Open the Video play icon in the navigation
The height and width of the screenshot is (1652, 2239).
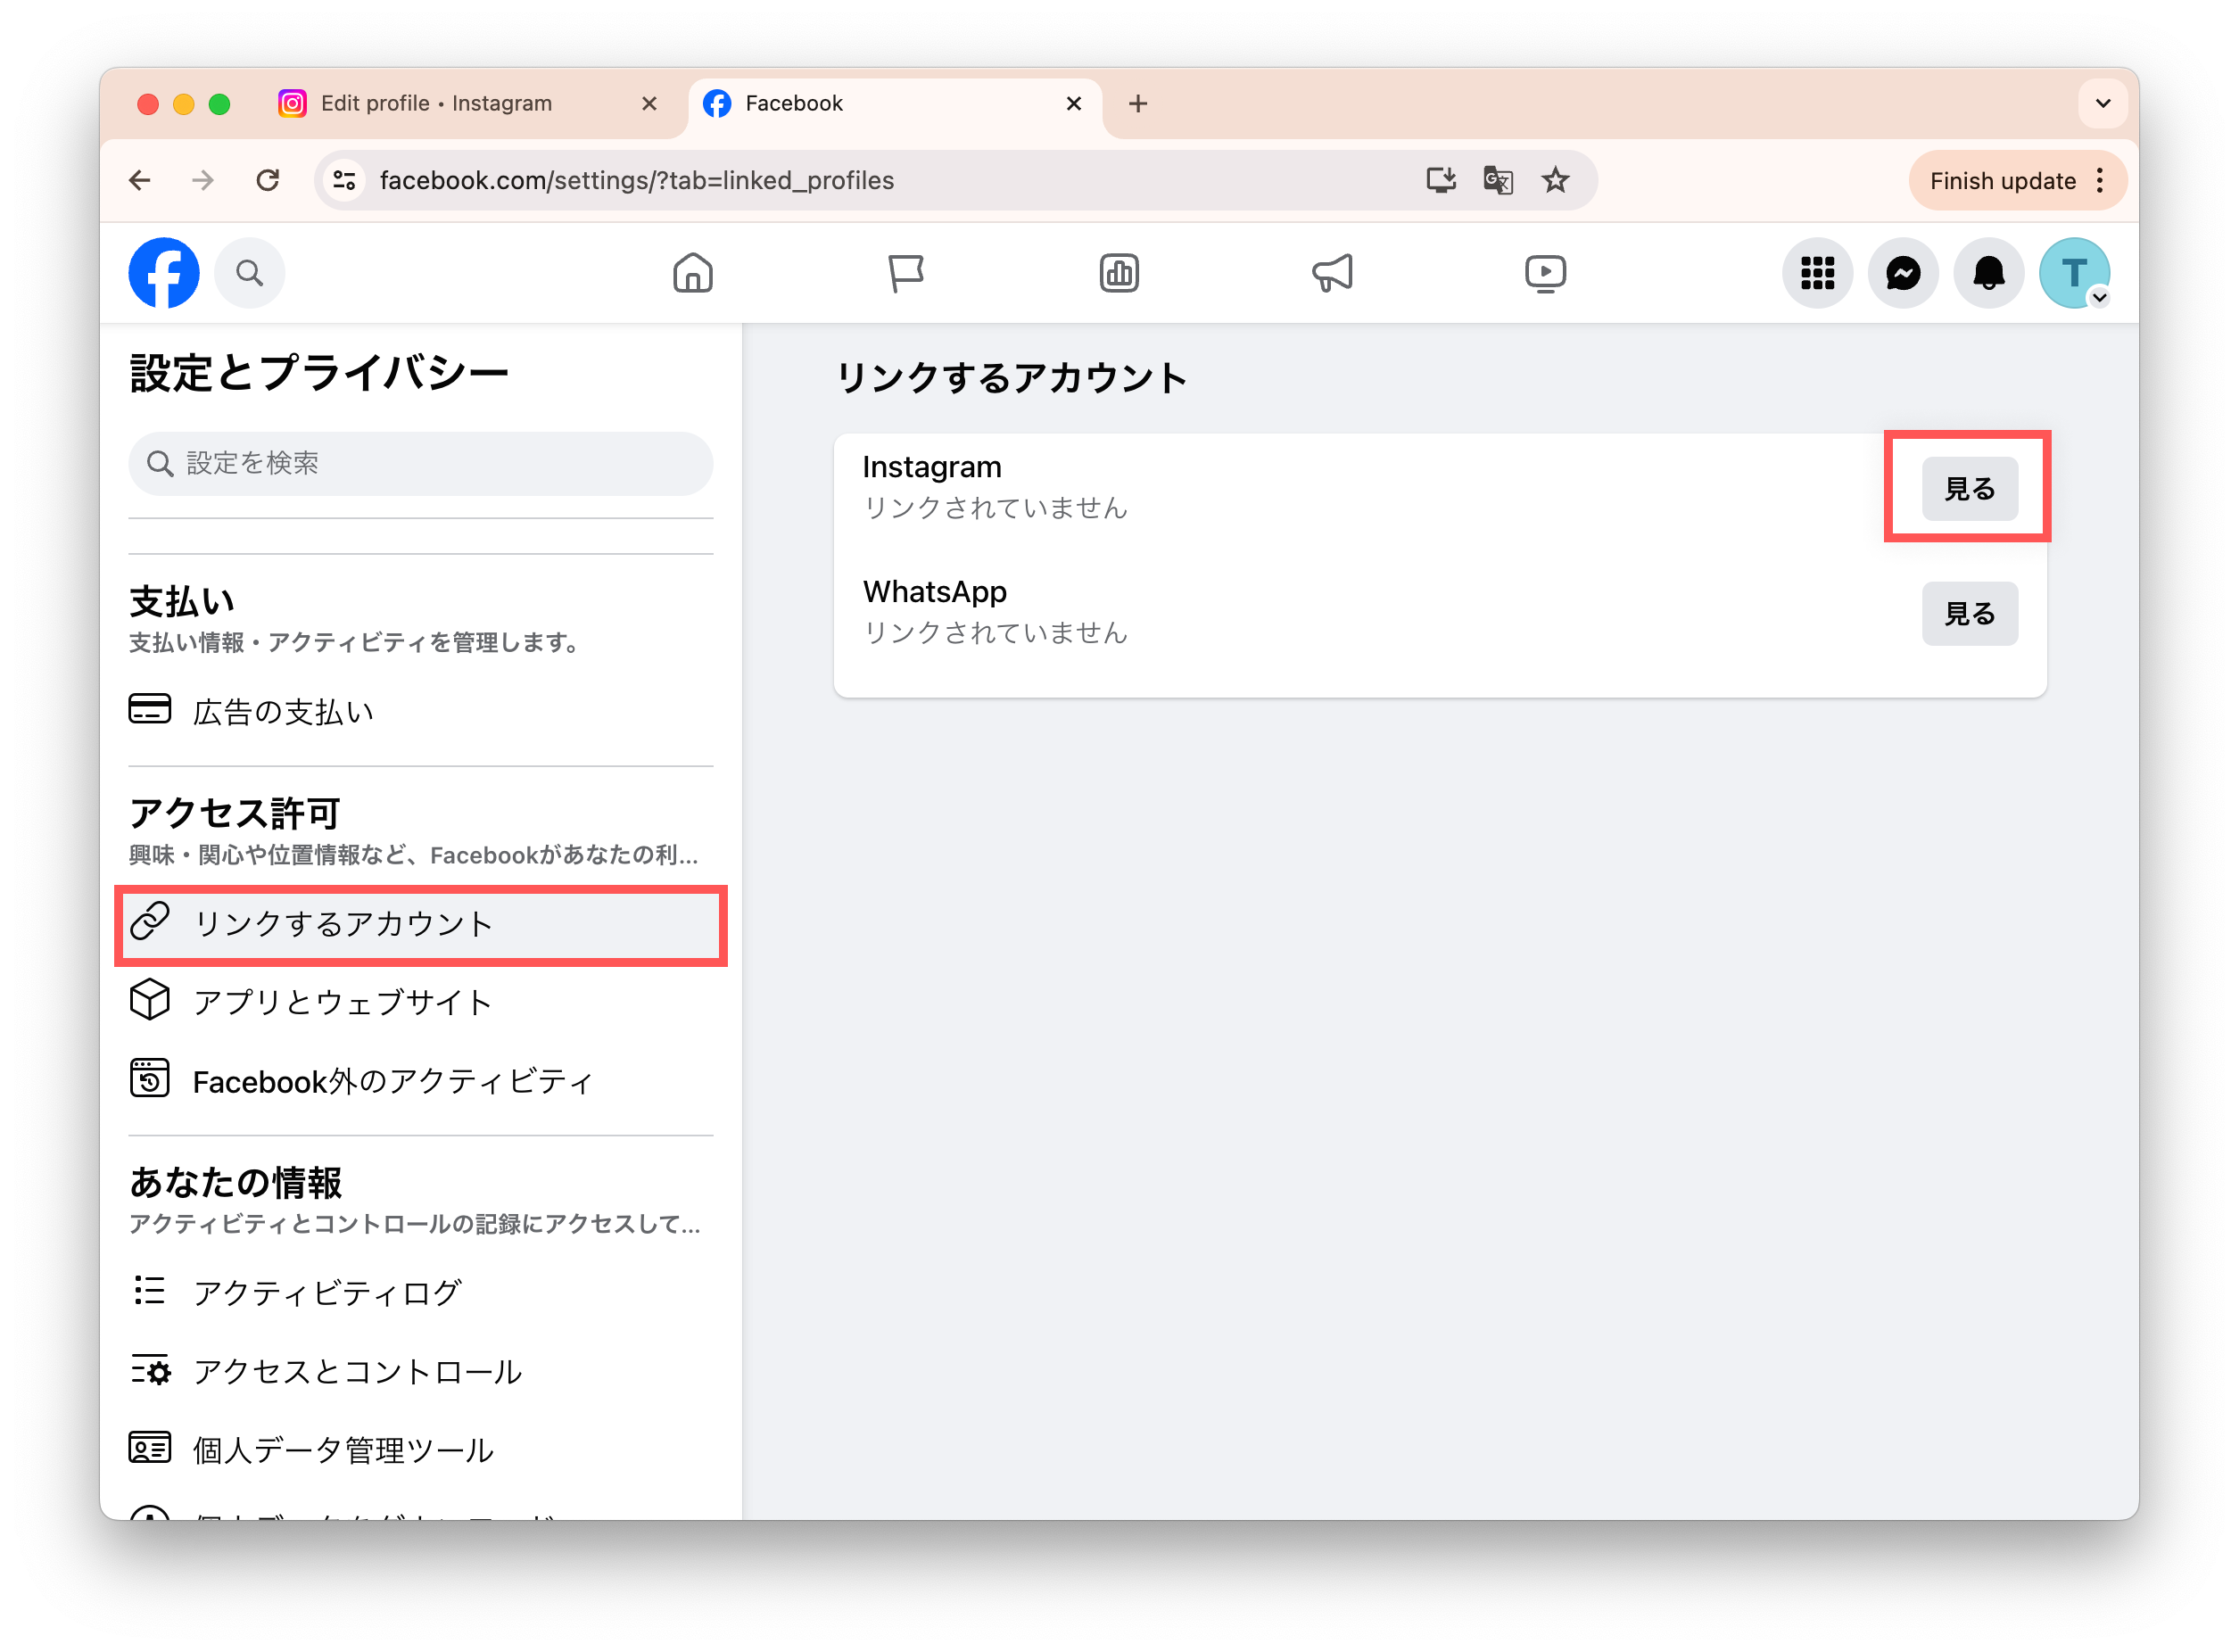1545,272
